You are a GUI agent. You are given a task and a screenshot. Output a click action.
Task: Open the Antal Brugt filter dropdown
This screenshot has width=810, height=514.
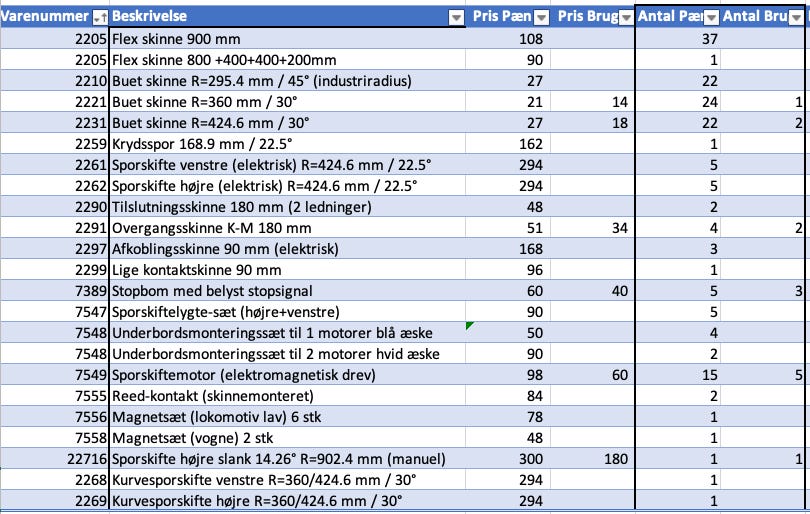coord(796,18)
